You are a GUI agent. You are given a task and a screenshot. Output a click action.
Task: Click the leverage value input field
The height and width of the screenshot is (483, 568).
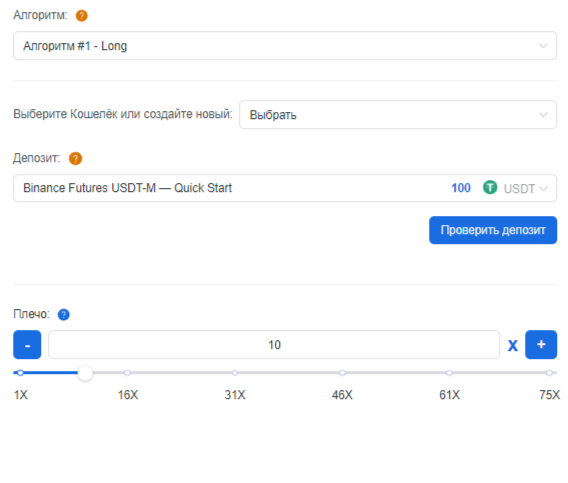[x=274, y=345]
